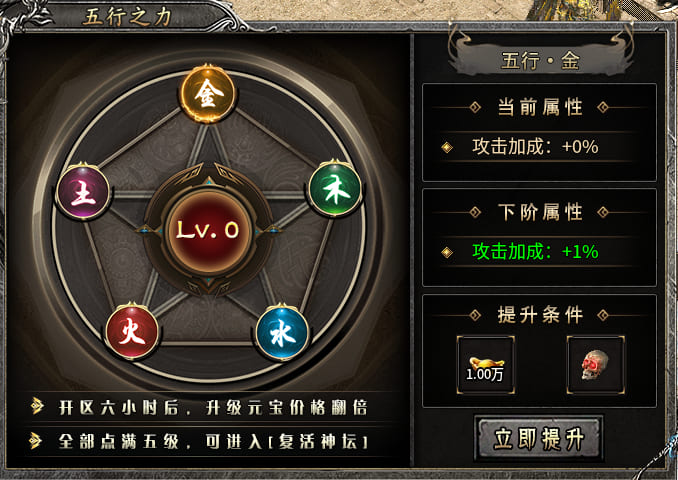Click the central Lv.0 level orb

pos(208,230)
